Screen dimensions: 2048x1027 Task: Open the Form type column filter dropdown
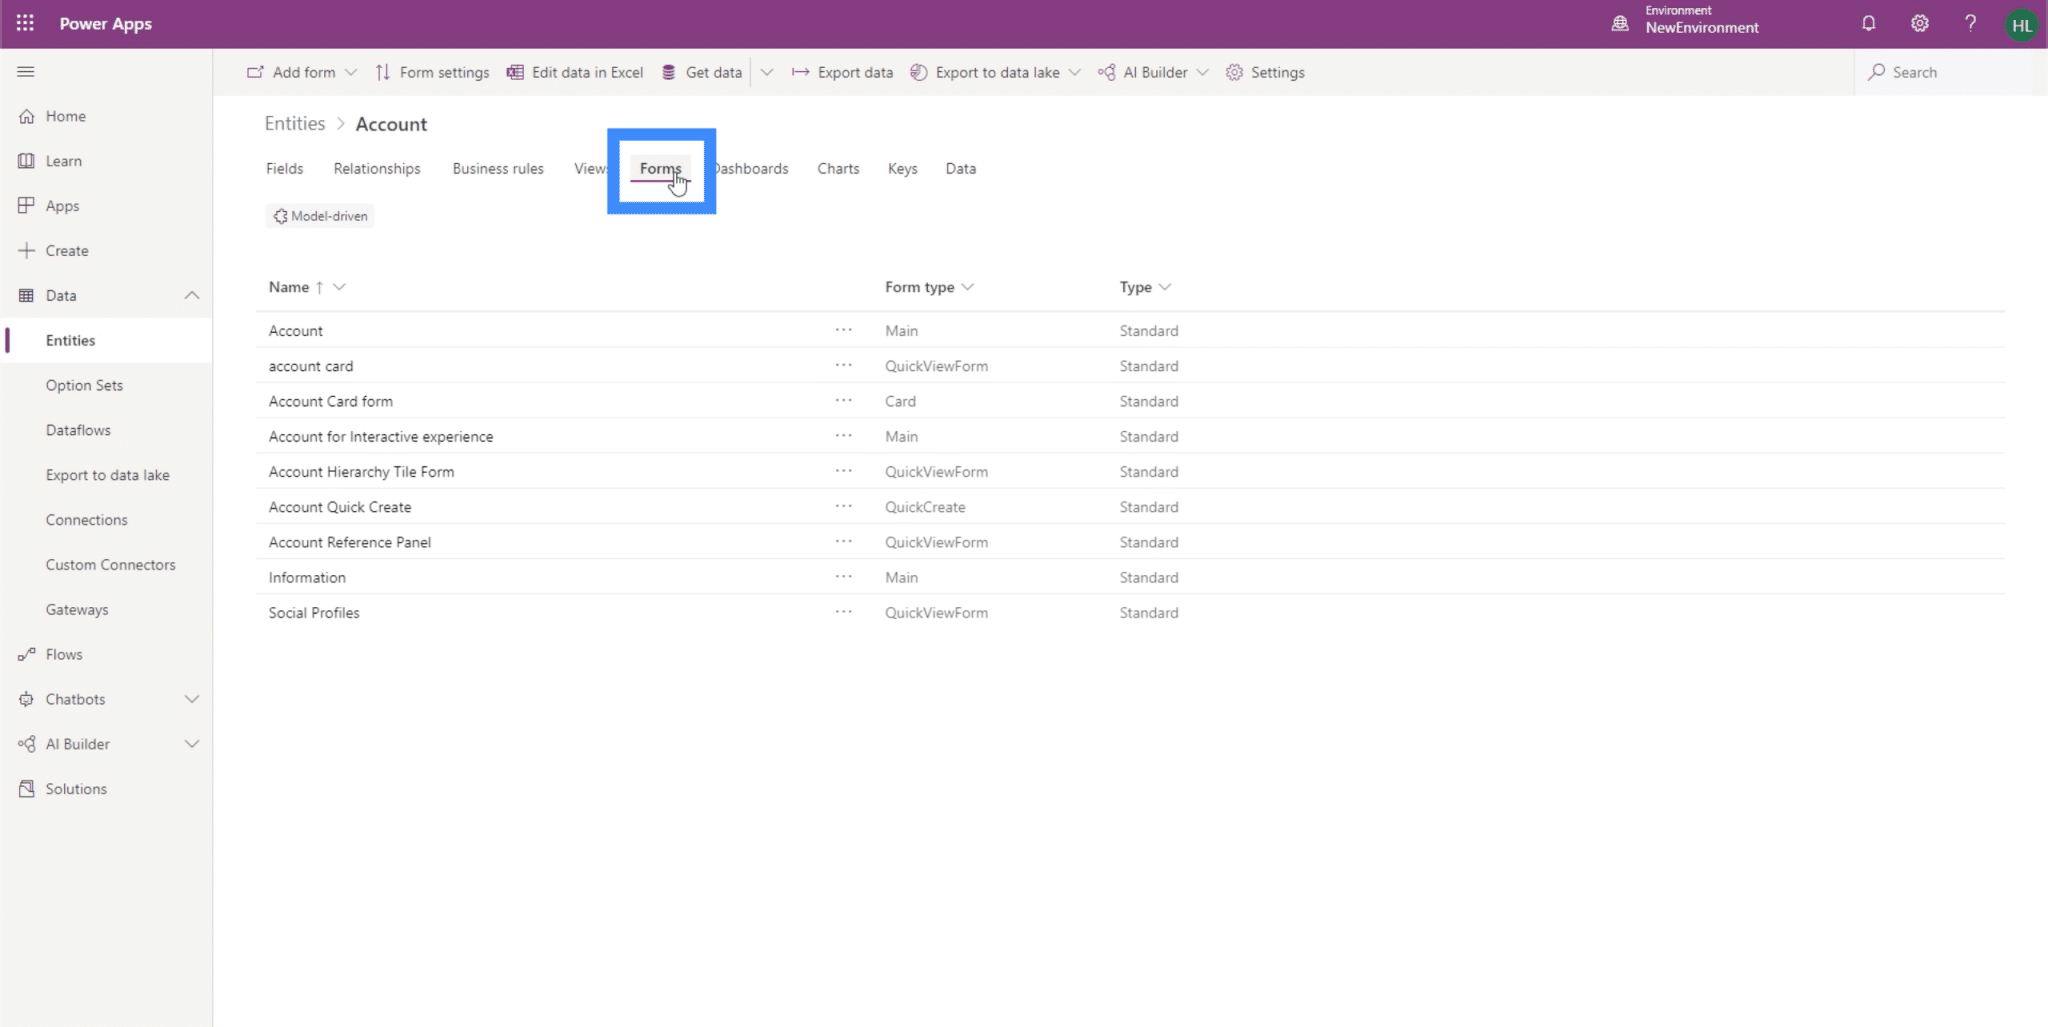(x=967, y=287)
